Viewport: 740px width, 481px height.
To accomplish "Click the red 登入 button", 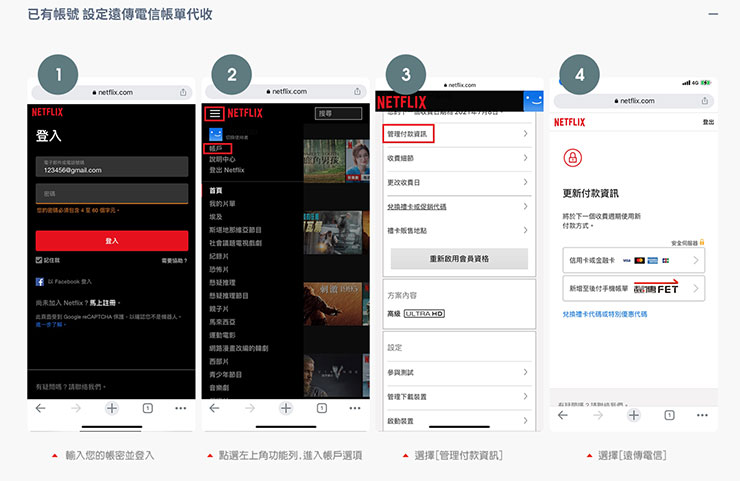I will pos(112,241).
